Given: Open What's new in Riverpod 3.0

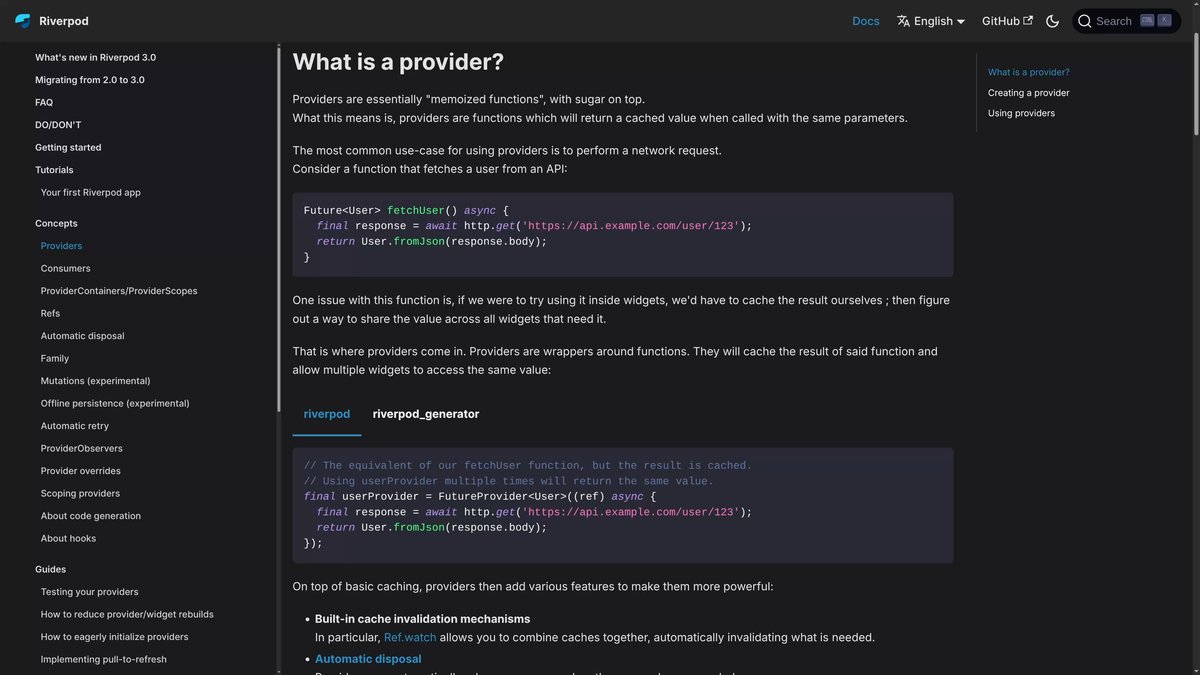Looking at the screenshot, I should 95,57.
